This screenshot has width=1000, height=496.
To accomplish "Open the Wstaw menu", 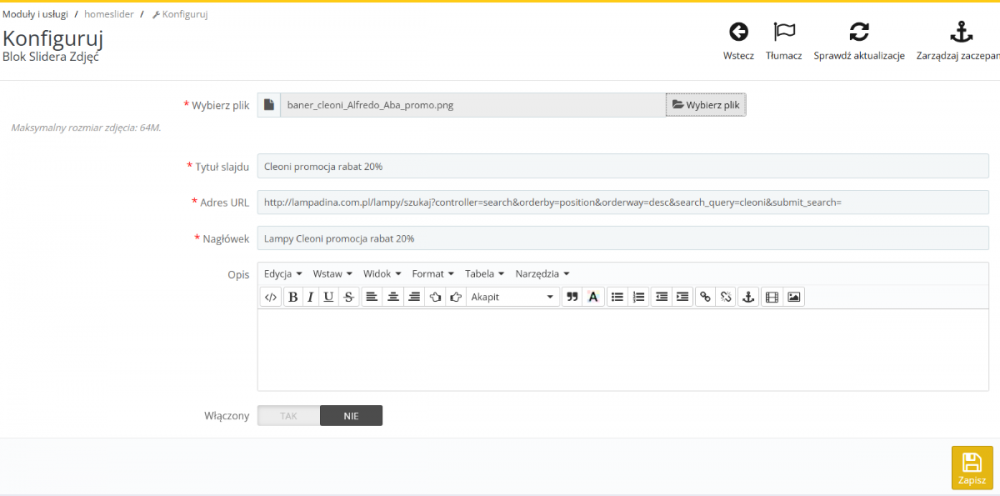I will pos(331,273).
